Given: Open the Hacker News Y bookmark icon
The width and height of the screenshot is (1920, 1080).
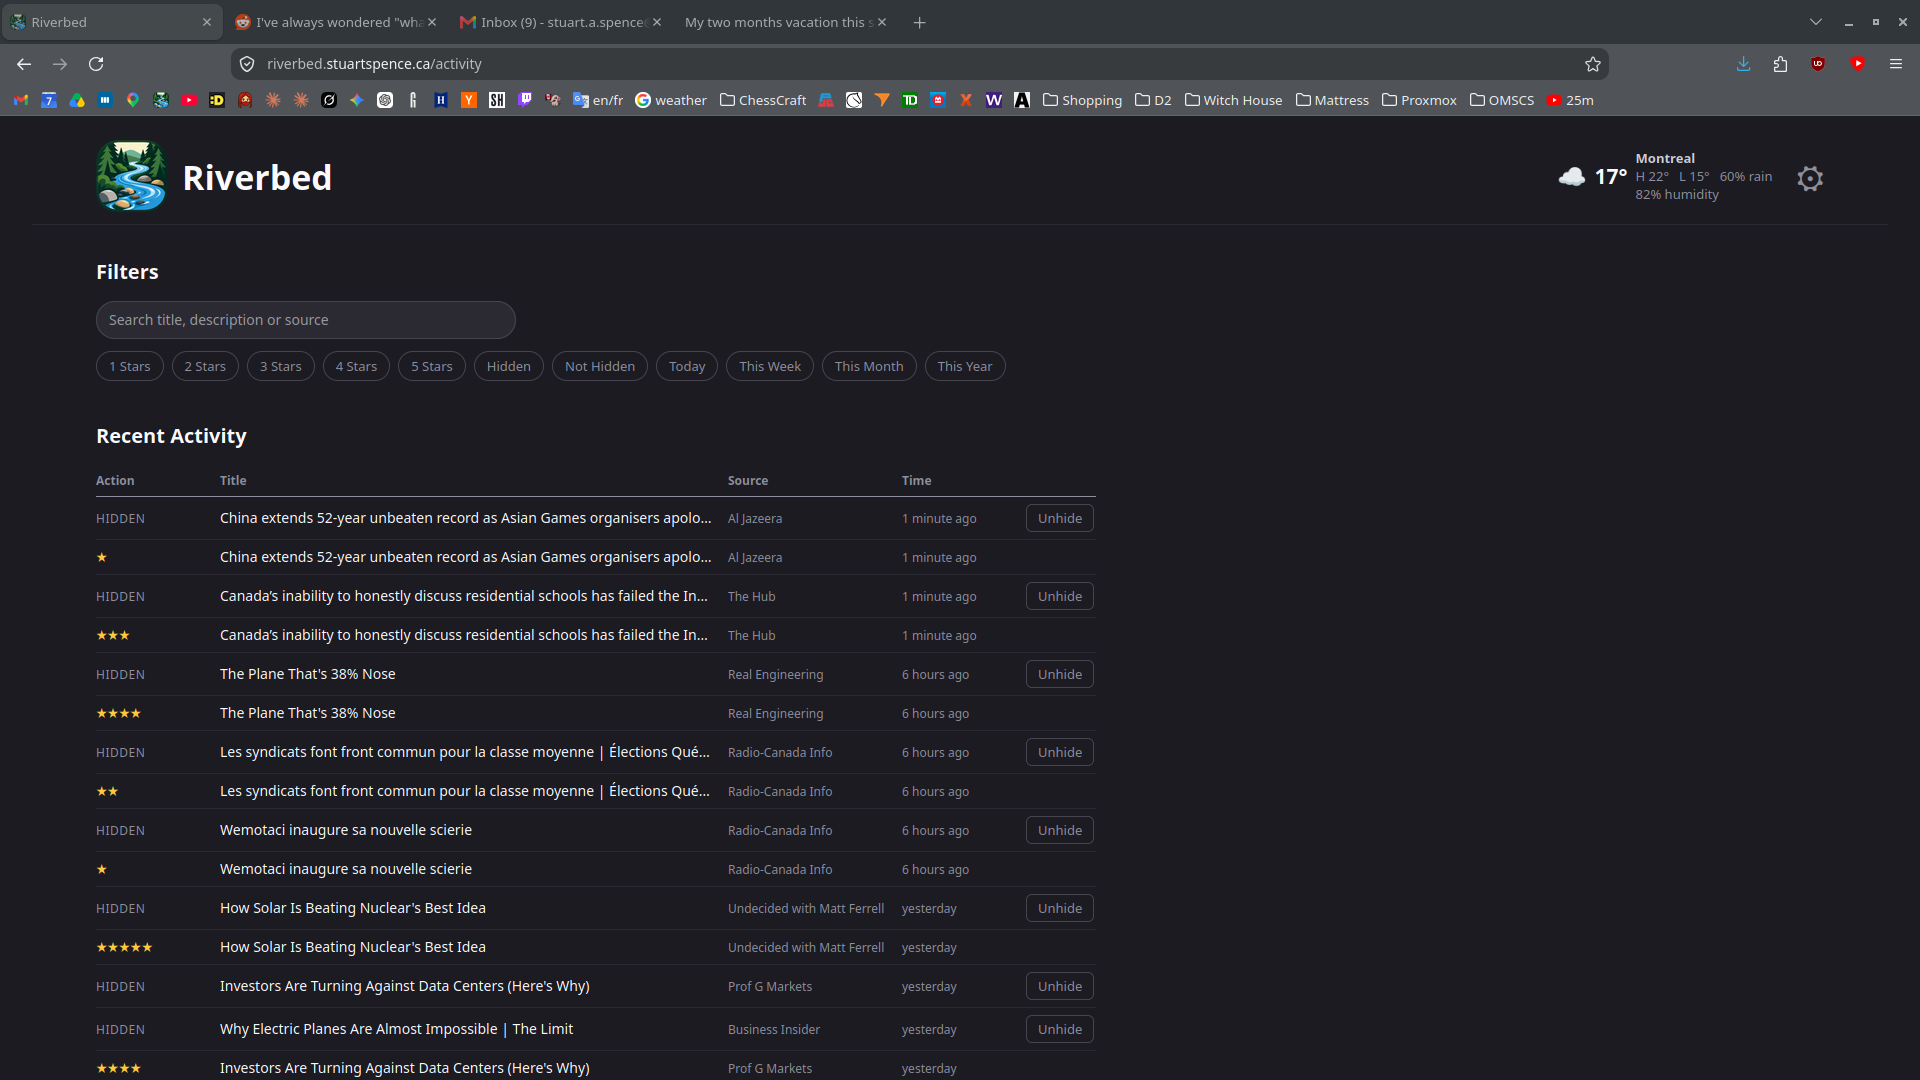Looking at the screenshot, I should [469, 100].
